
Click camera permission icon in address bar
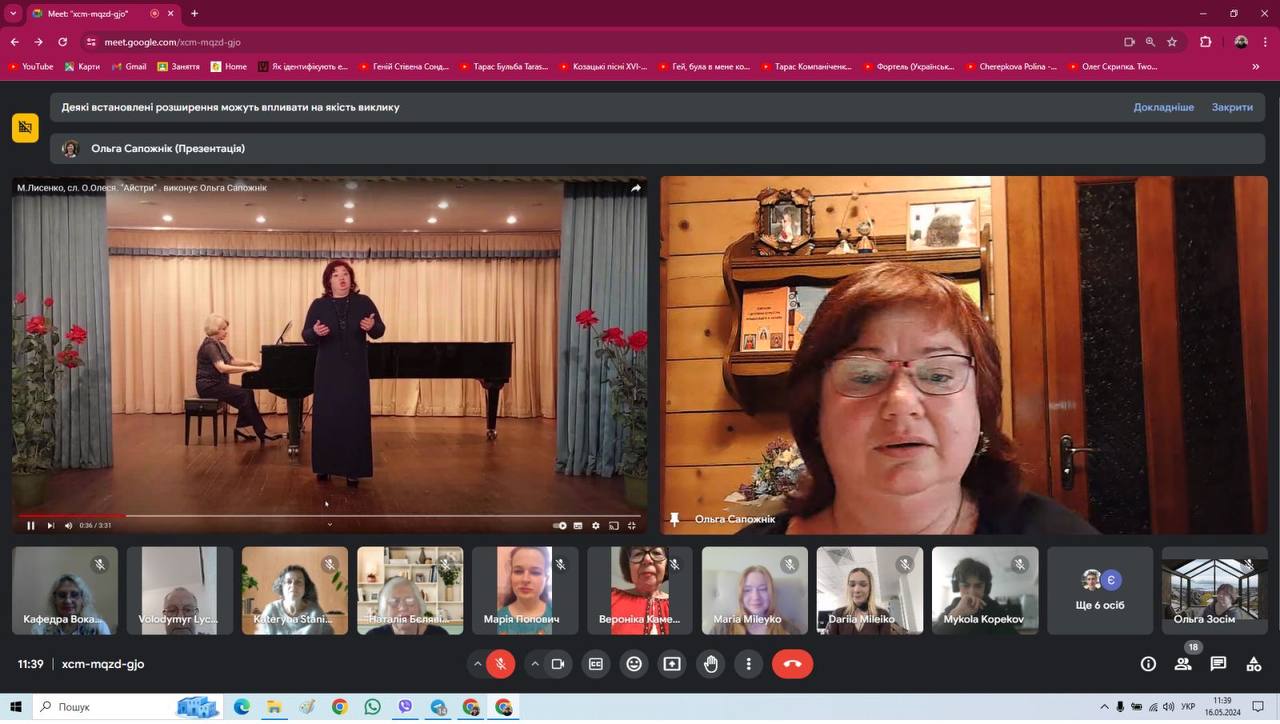tap(1129, 42)
